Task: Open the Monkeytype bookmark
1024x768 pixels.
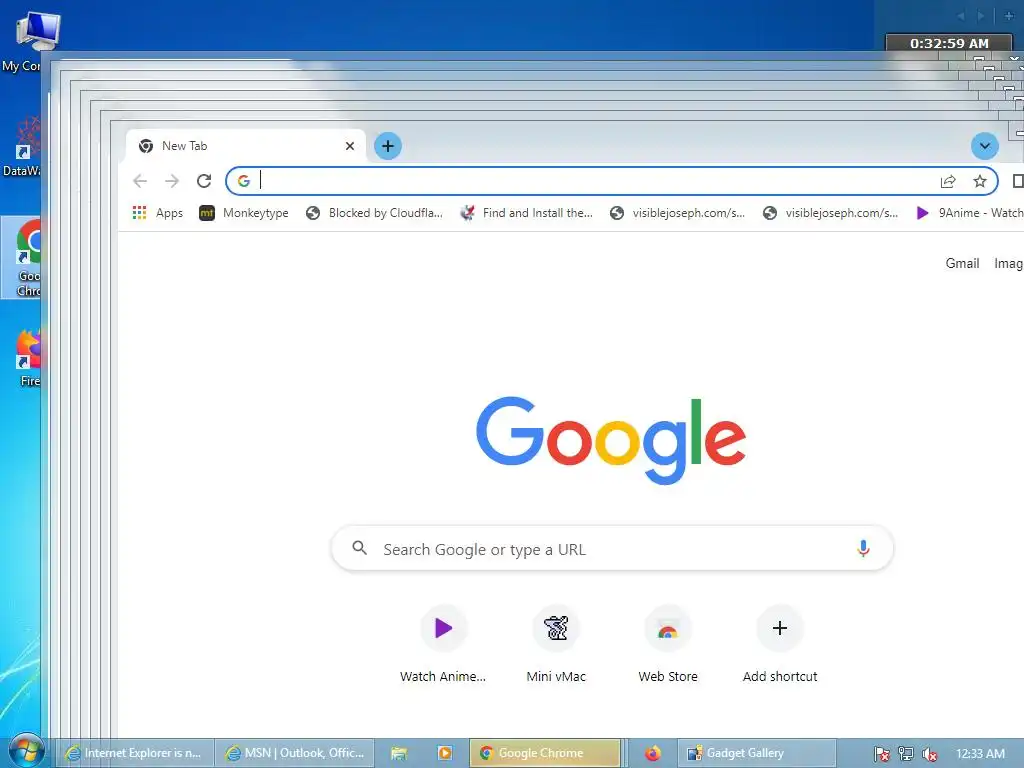Action: point(244,213)
